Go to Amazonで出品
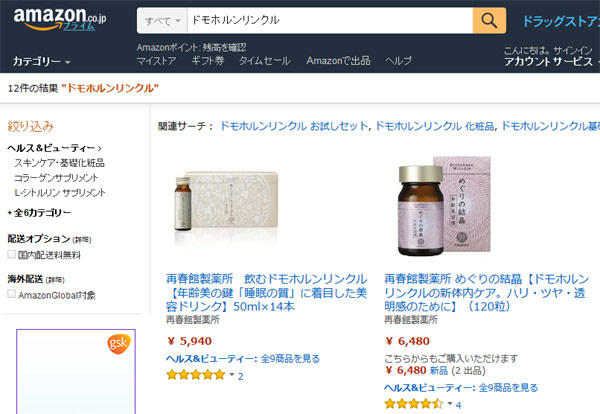Viewport: 600px width, 414px height. (x=338, y=61)
